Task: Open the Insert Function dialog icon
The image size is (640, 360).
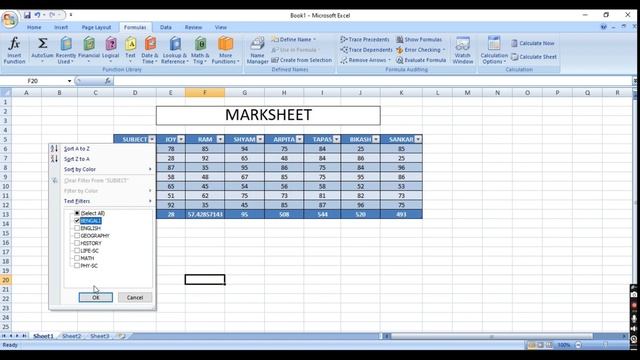Action: [14, 43]
